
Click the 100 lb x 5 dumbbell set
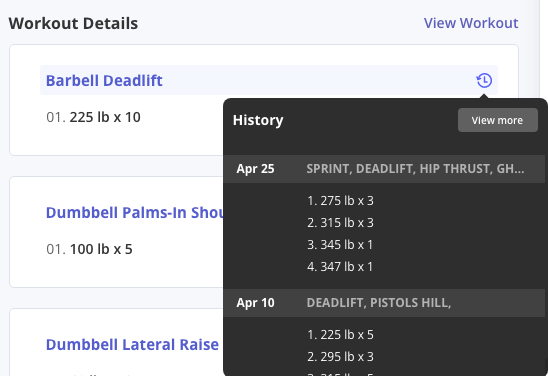89,249
